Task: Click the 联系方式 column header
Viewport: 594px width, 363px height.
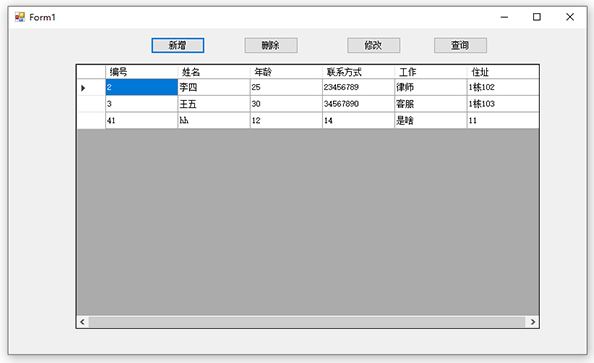Action: pyautogui.click(x=358, y=72)
